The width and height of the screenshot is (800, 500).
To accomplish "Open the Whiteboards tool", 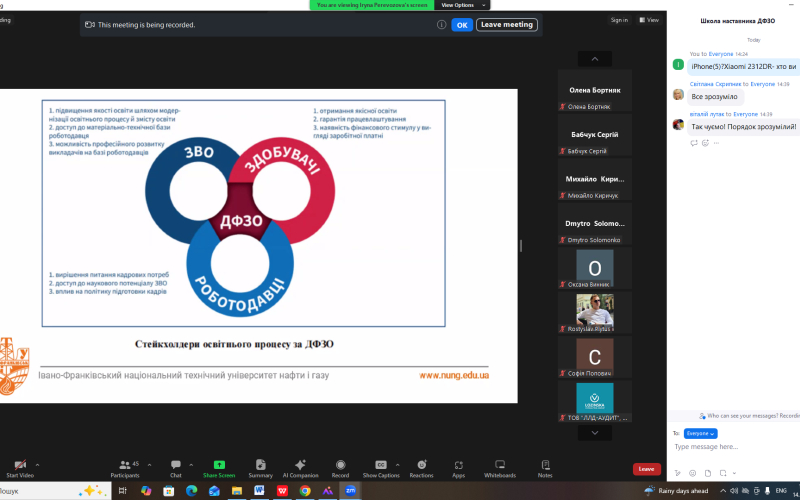I will 500,468.
